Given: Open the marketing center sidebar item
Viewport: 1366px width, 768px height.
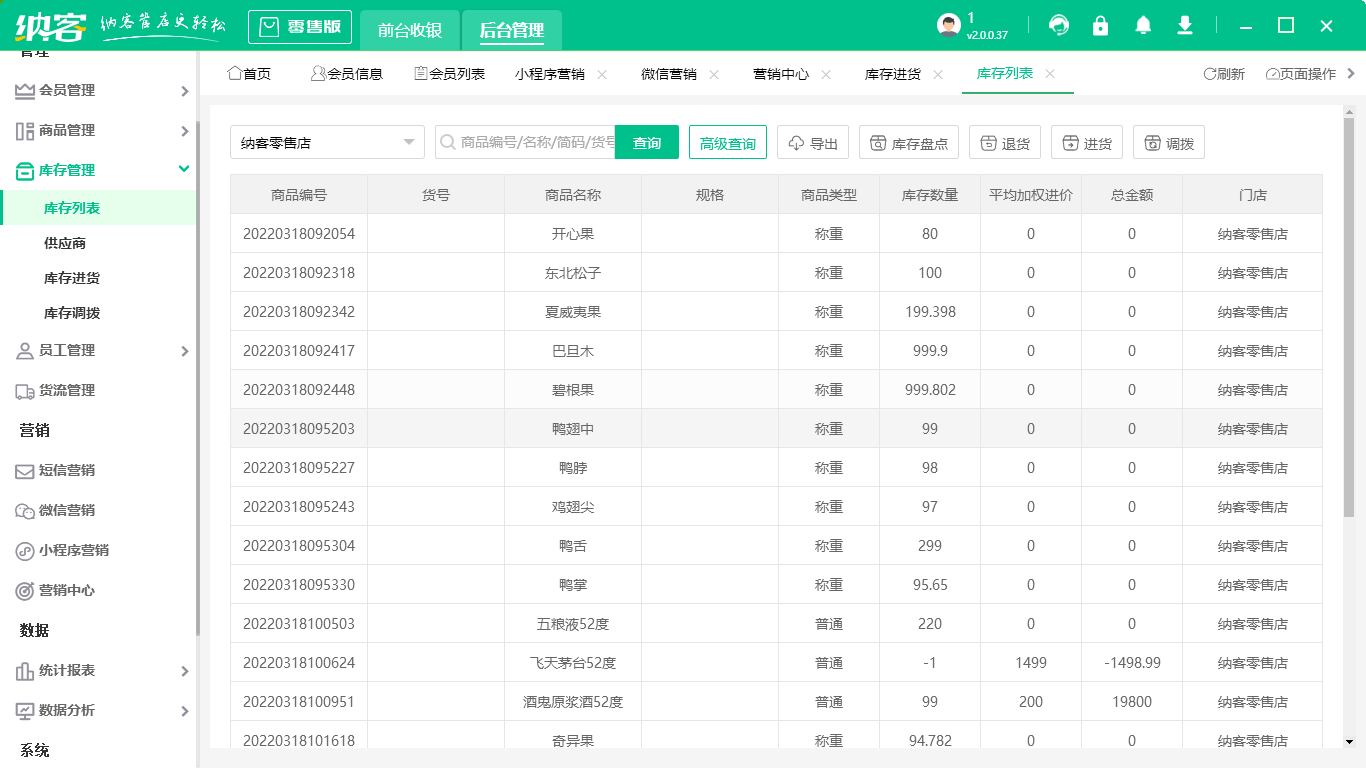Looking at the screenshot, I should coord(66,590).
